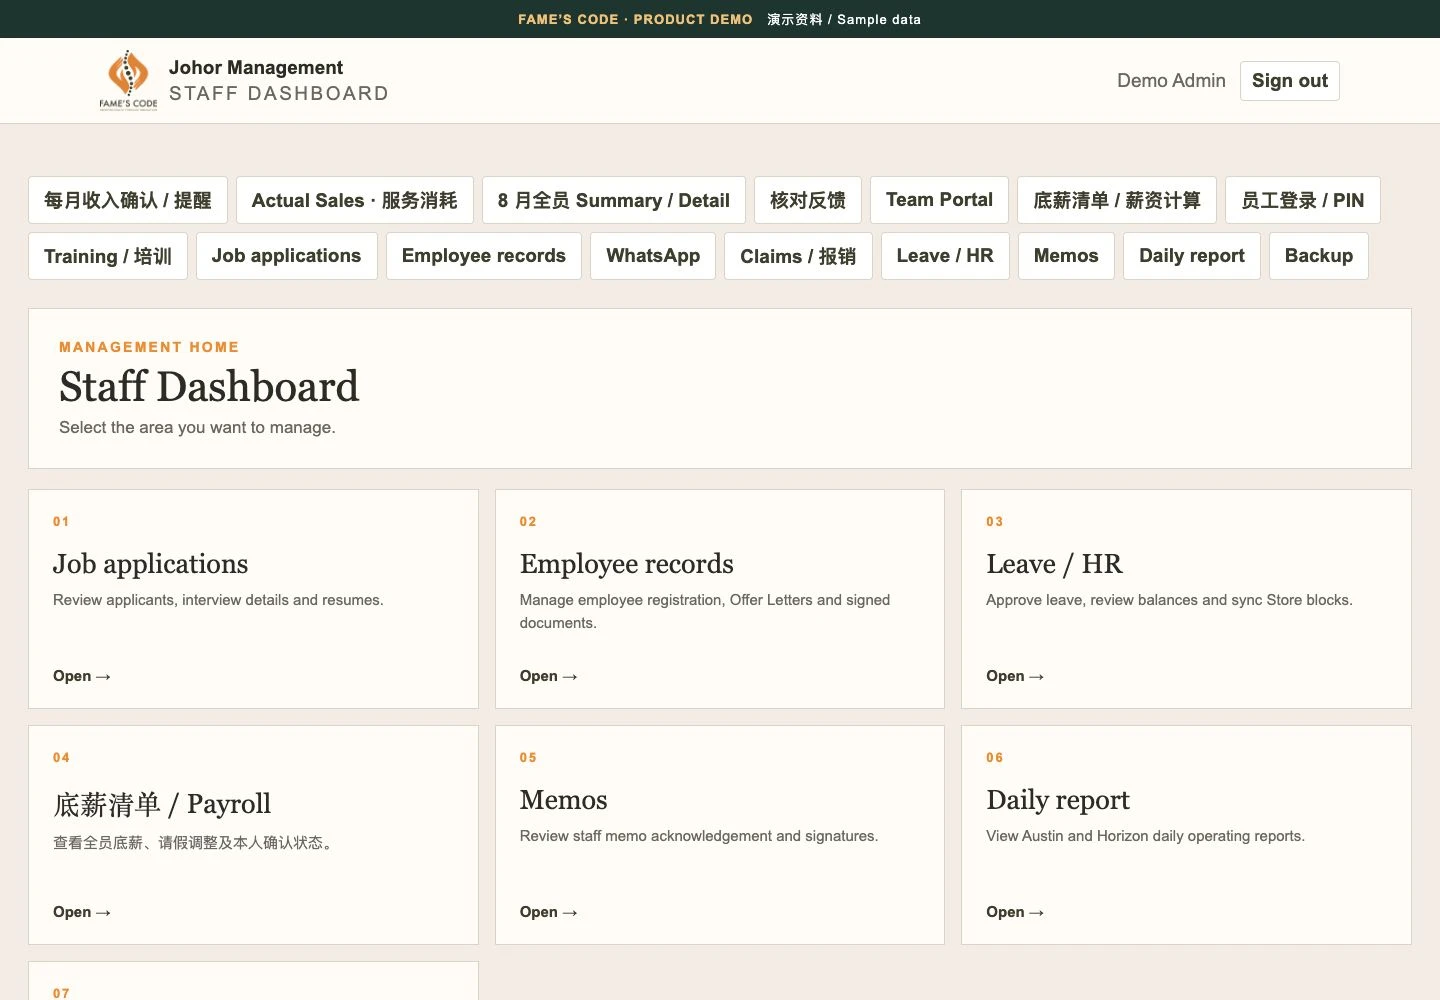
Task: Click the Staff Dashboard page heading
Action: (x=209, y=387)
